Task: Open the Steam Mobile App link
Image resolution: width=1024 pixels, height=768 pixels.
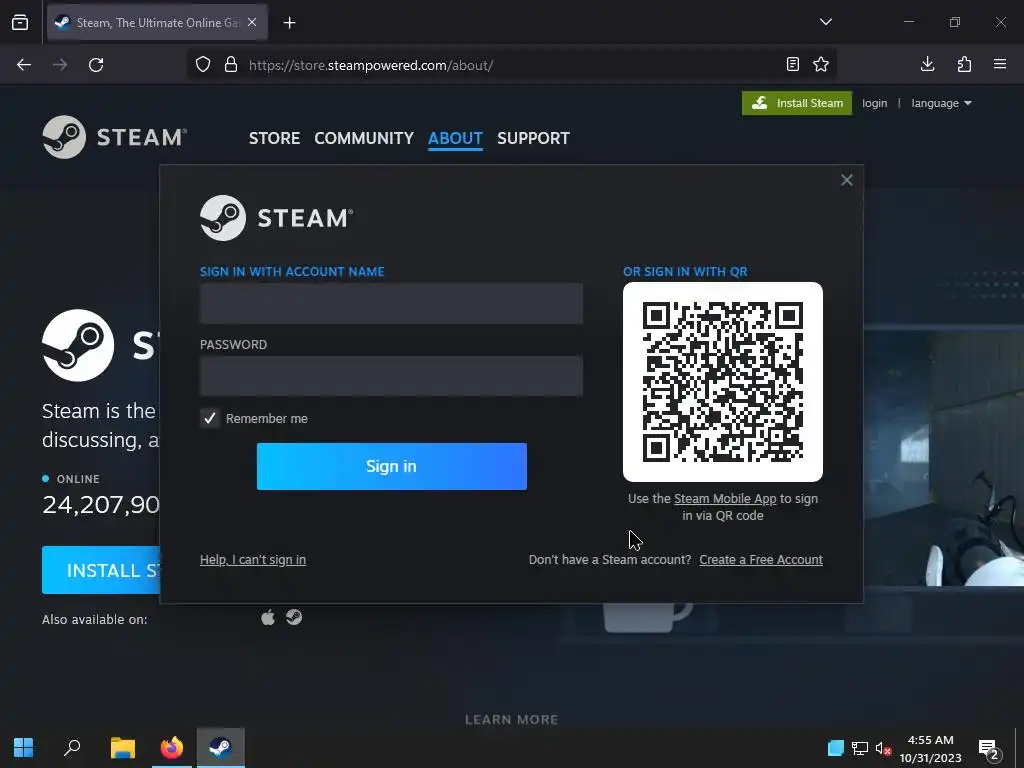Action: (x=725, y=498)
